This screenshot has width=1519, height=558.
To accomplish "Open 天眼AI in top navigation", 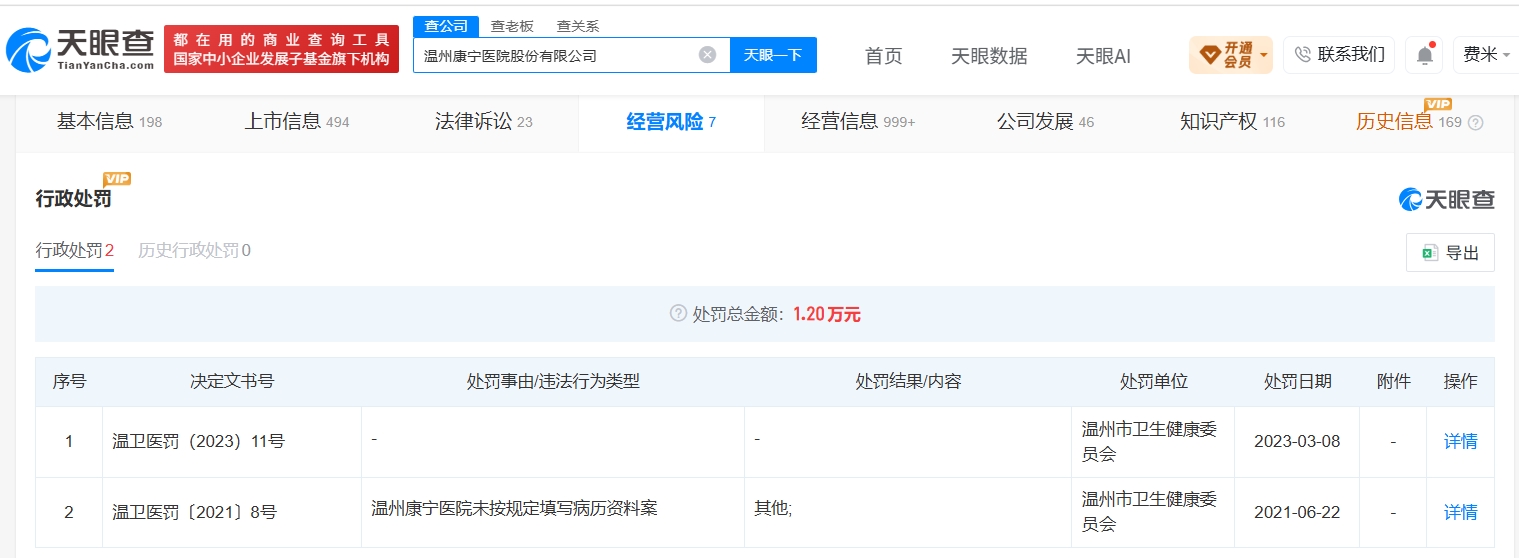I will coord(1103,56).
